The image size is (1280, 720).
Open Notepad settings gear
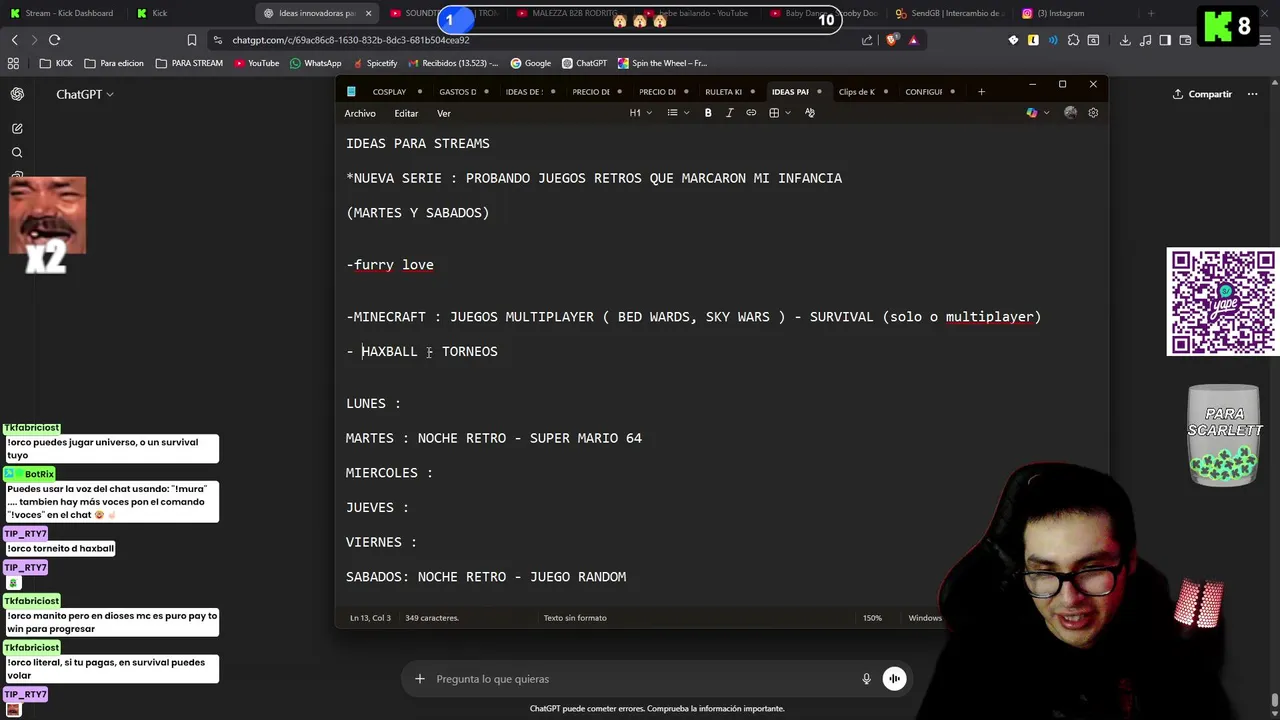1093,113
